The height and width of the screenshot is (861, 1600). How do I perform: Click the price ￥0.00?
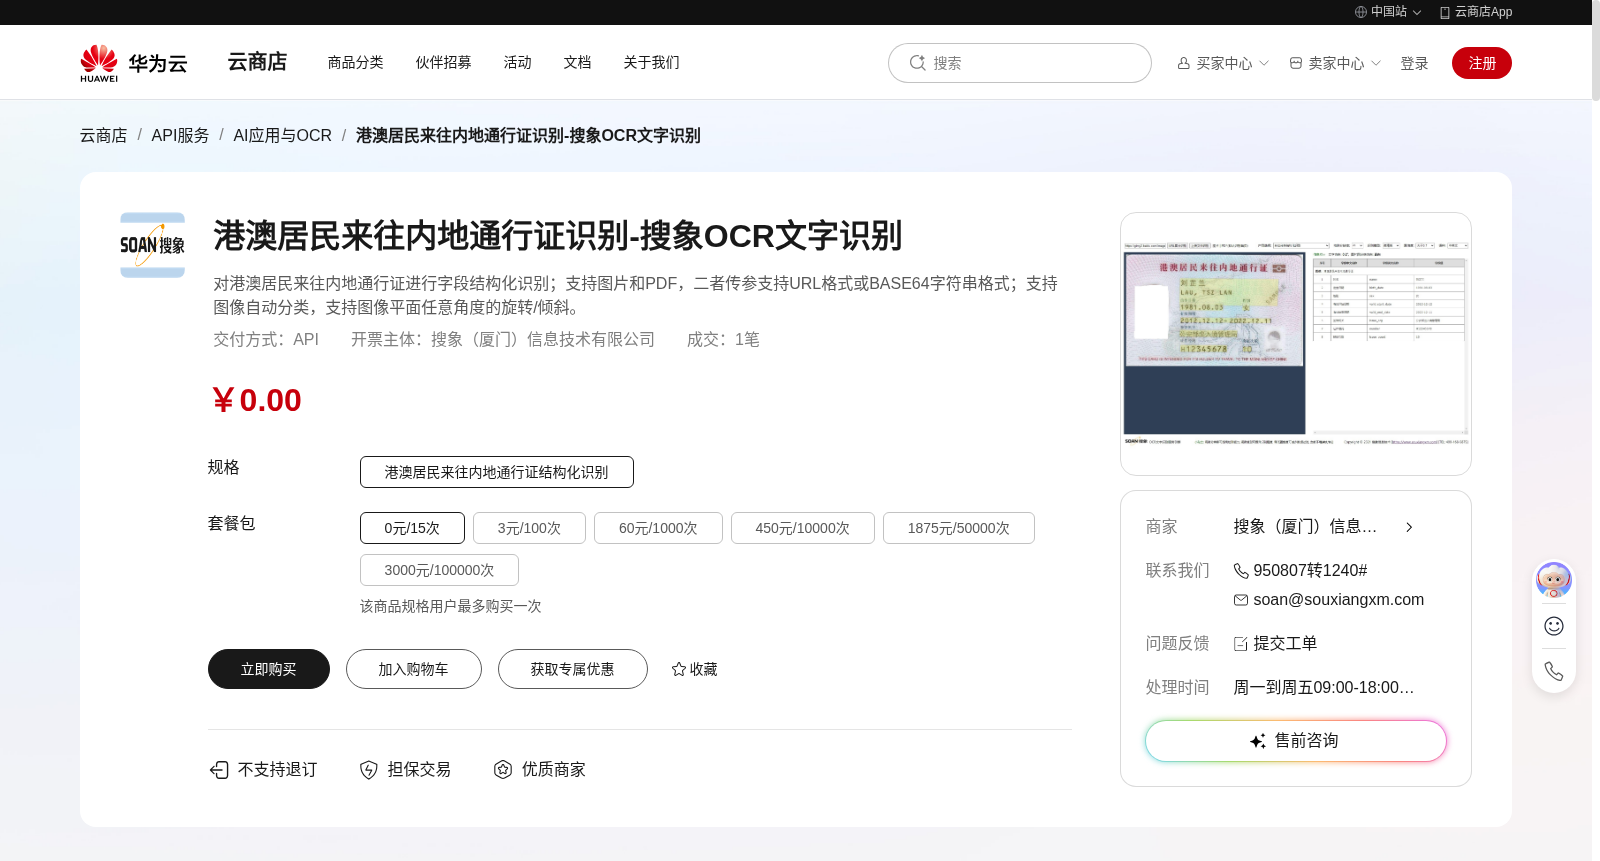pyautogui.click(x=257, y=400)
